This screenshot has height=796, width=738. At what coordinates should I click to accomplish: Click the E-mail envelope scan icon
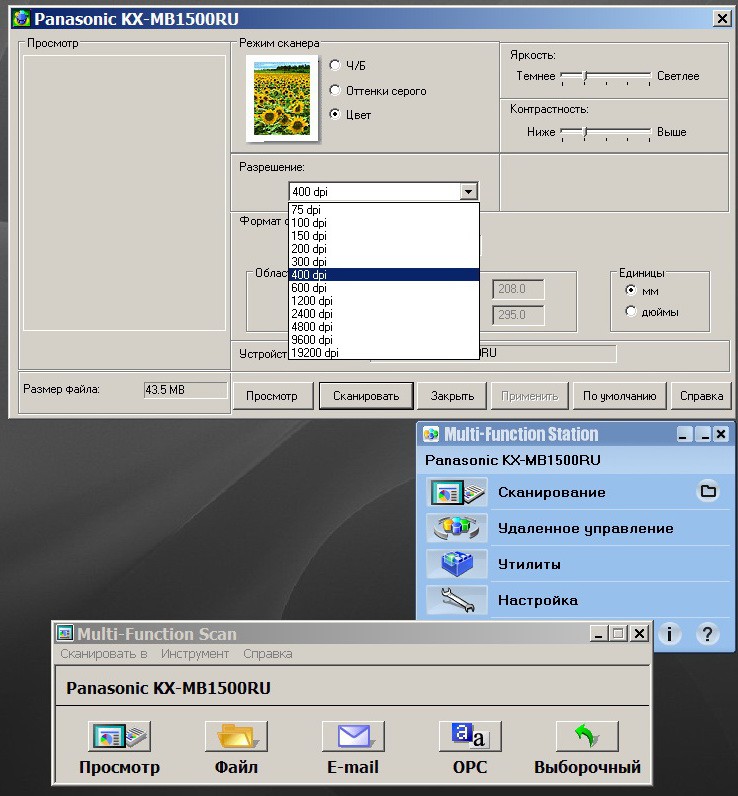(353, 736)
